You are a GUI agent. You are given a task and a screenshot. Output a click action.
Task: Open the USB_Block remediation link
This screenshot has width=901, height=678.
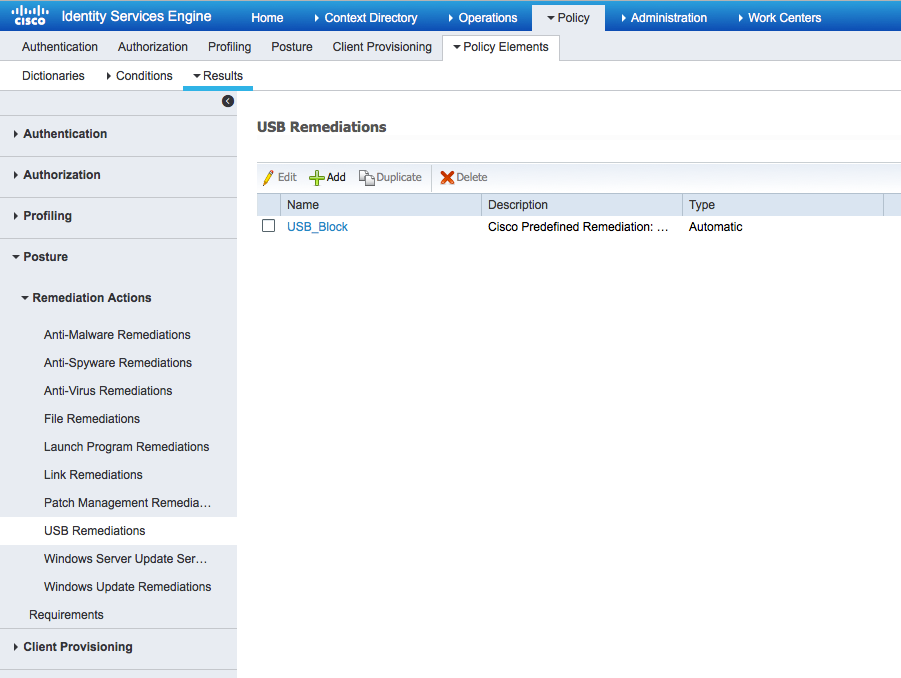tap(317, 227)
